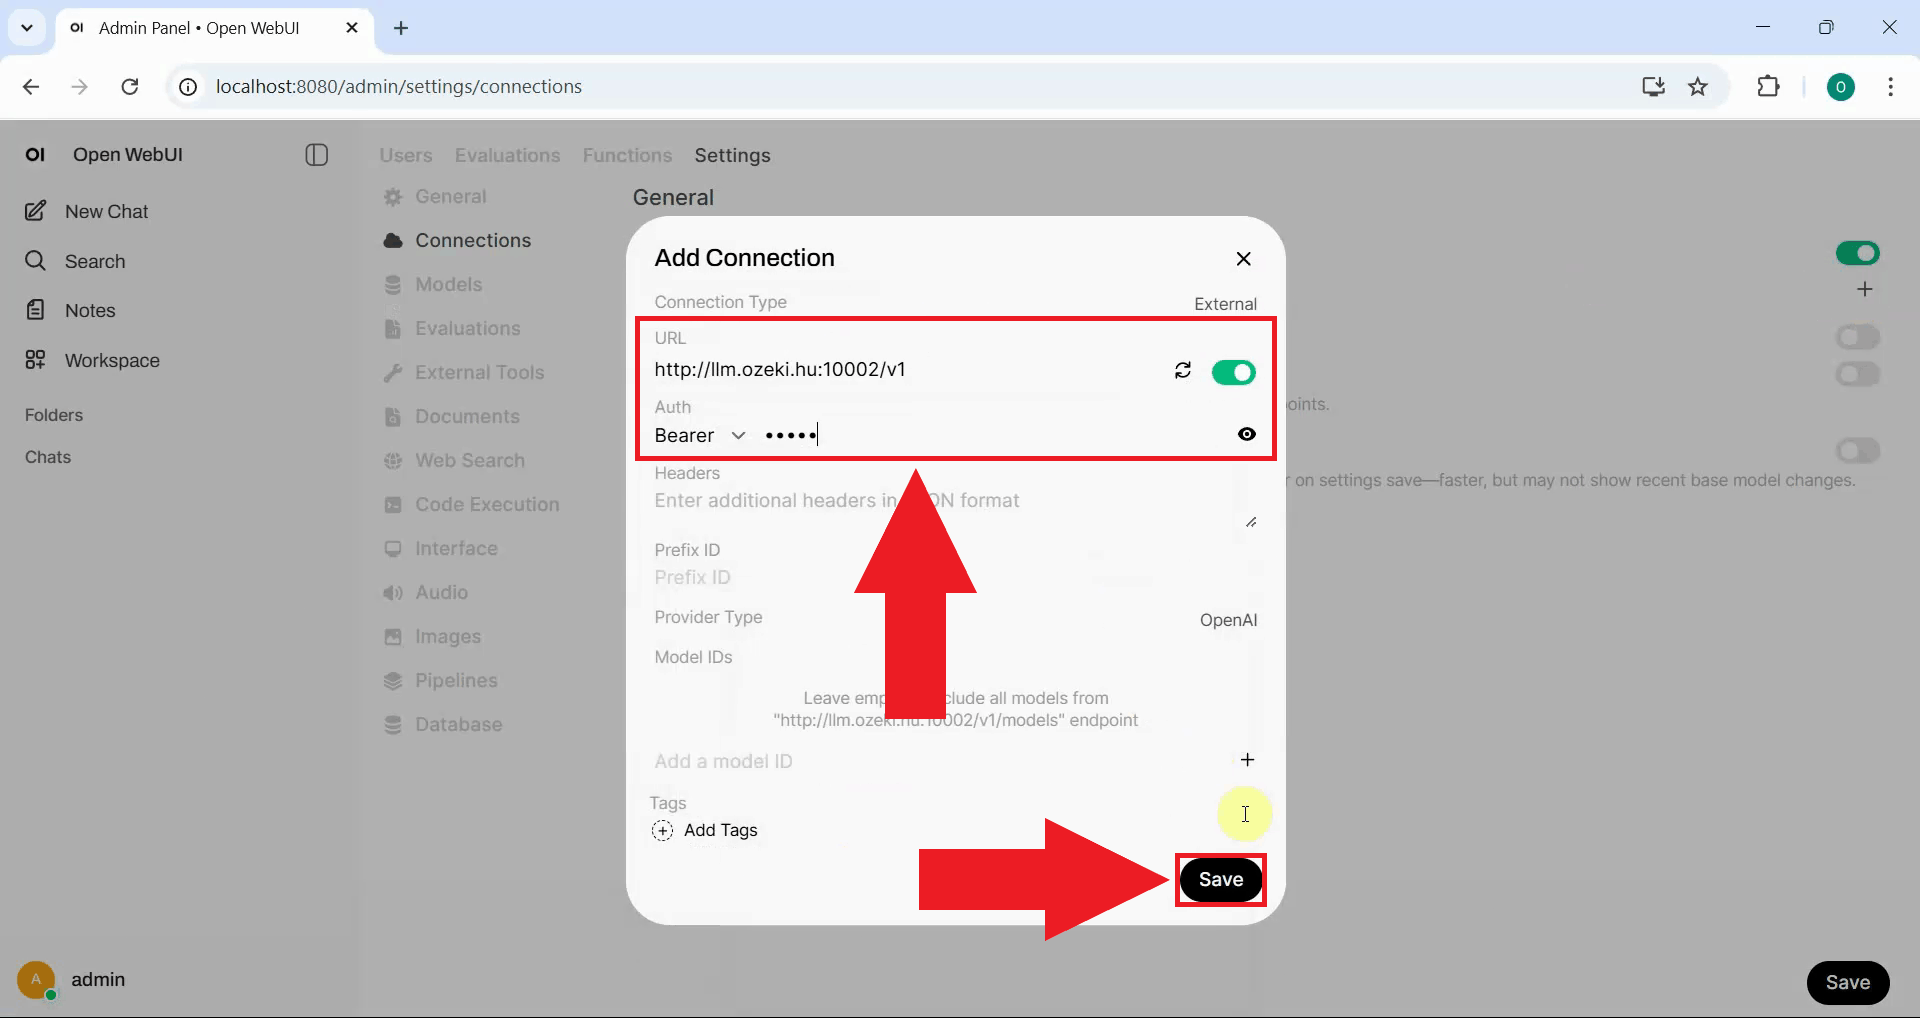Switch to the Functions tab

(627, 155)
